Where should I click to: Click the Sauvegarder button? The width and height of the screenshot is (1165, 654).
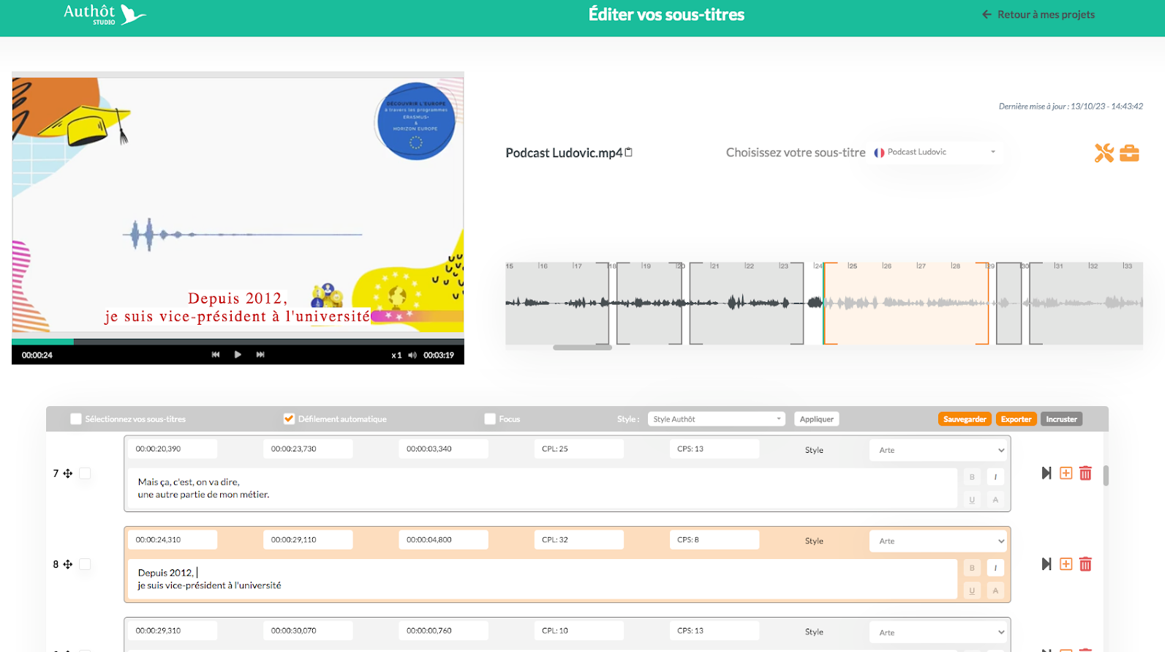tap(964, 419)
